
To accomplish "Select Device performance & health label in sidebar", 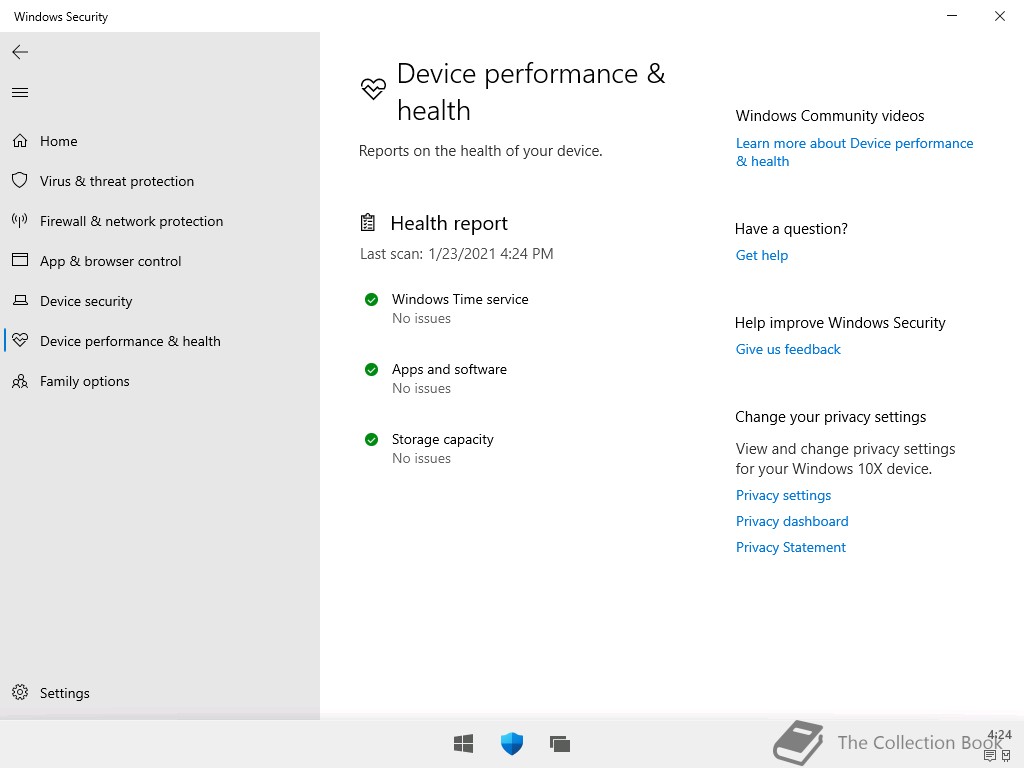I will tap(130, 341).
